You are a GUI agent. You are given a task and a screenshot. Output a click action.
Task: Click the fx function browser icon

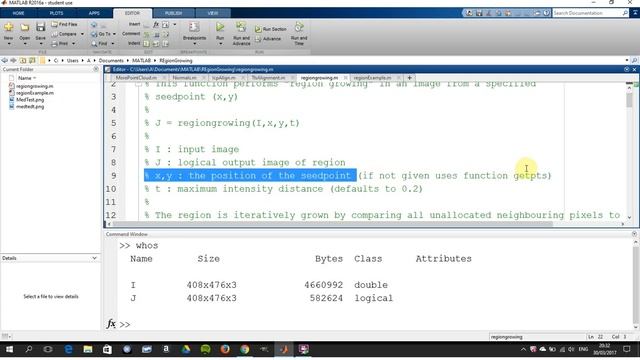coord(111,324)
